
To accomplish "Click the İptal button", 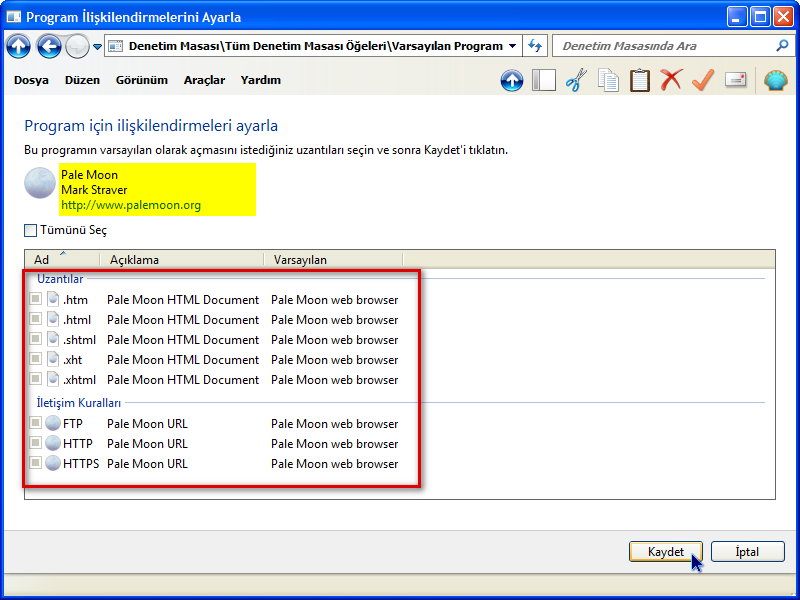I will (747, 552).
